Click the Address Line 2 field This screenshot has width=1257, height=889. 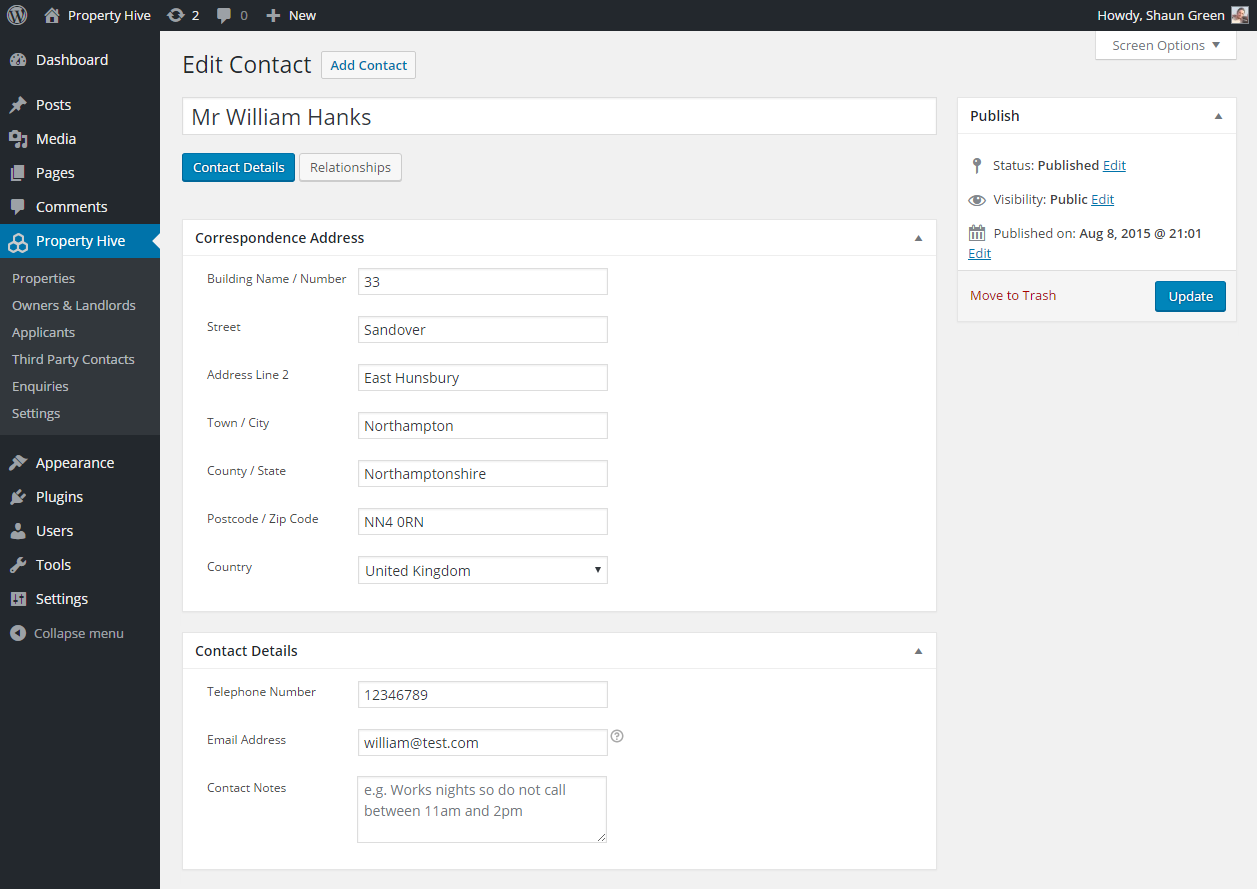click(x=483, y=377)
